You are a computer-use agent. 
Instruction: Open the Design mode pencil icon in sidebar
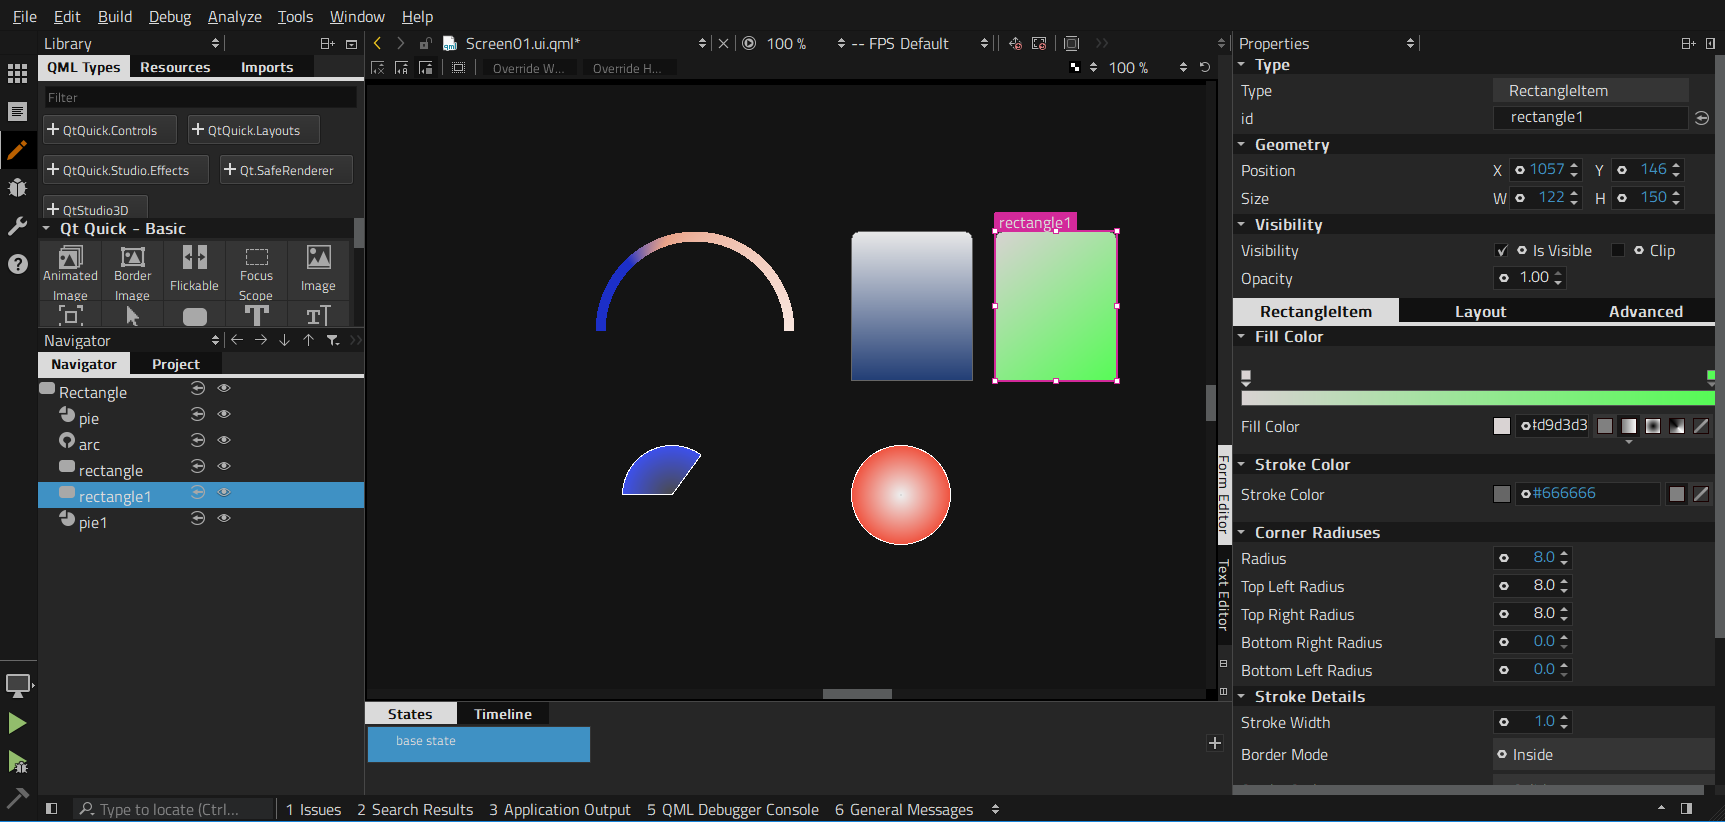click(x=17, y=150)
